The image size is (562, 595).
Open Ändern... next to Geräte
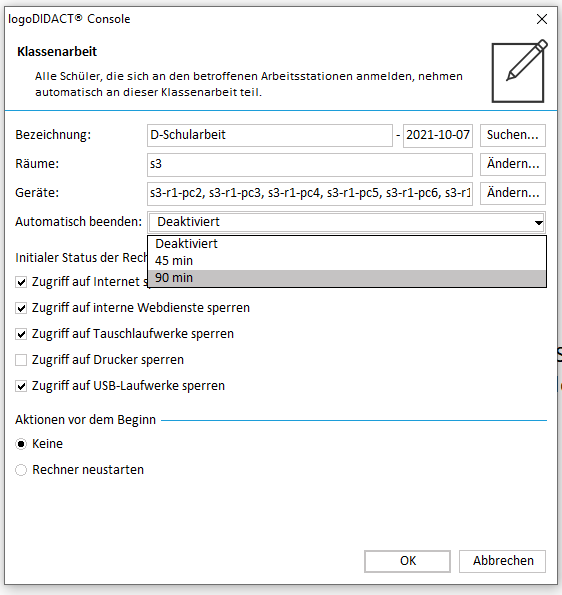coord(513,194)
